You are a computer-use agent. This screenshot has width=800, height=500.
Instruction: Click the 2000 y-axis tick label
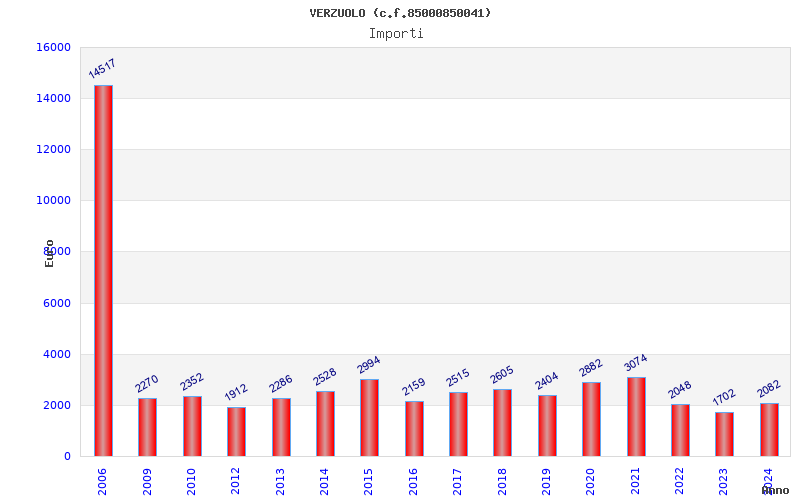click(x=57, y=405)
